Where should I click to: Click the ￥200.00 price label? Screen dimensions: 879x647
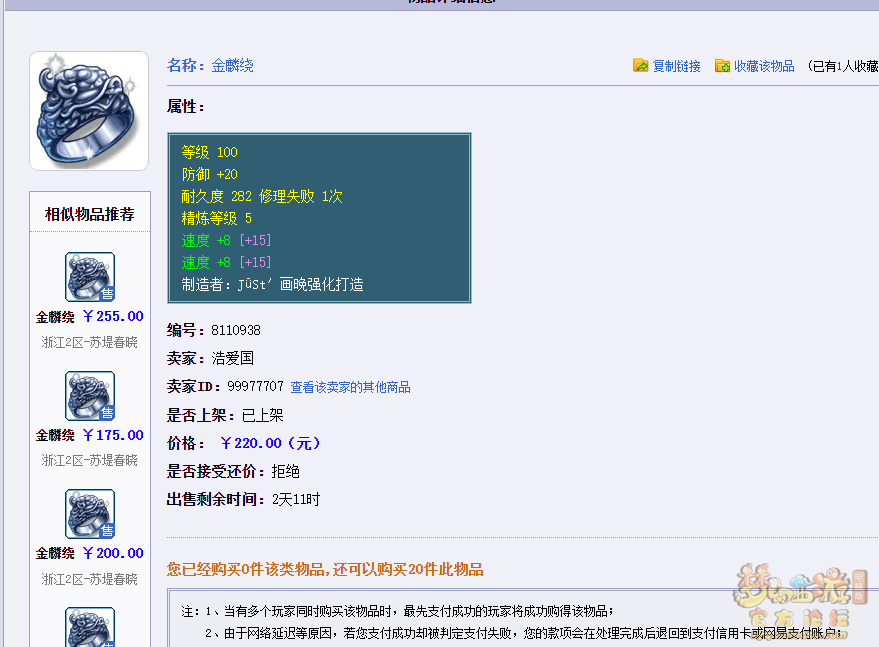point(113,553)
